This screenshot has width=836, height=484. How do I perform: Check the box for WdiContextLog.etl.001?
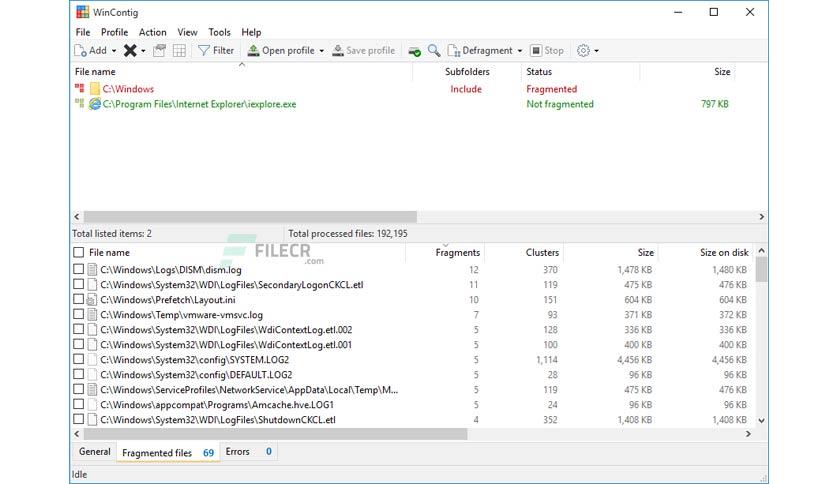click(78, 344)
